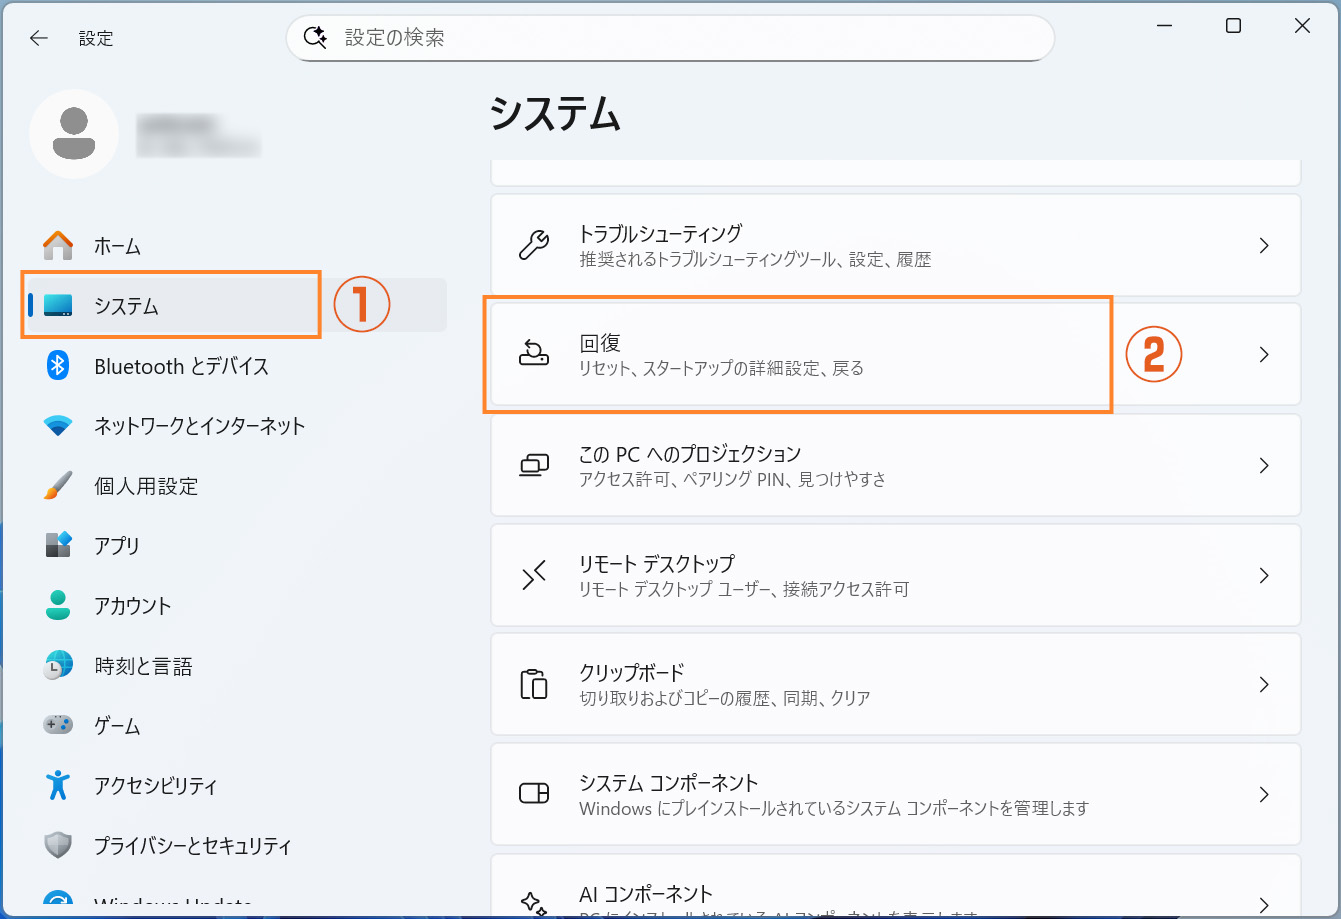This screenshot has height=919, width=1341.
Task: Maximize the Settings window
Action: pyautogui.click(x=1233, y=26)
